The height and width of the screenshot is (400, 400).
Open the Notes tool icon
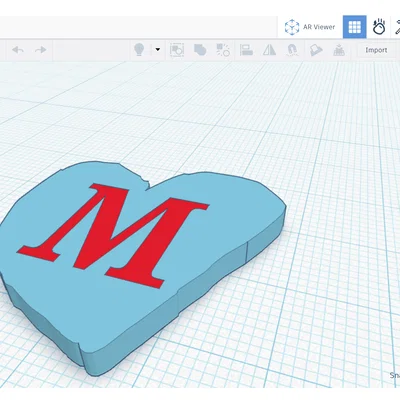click(x=316, y=50)
